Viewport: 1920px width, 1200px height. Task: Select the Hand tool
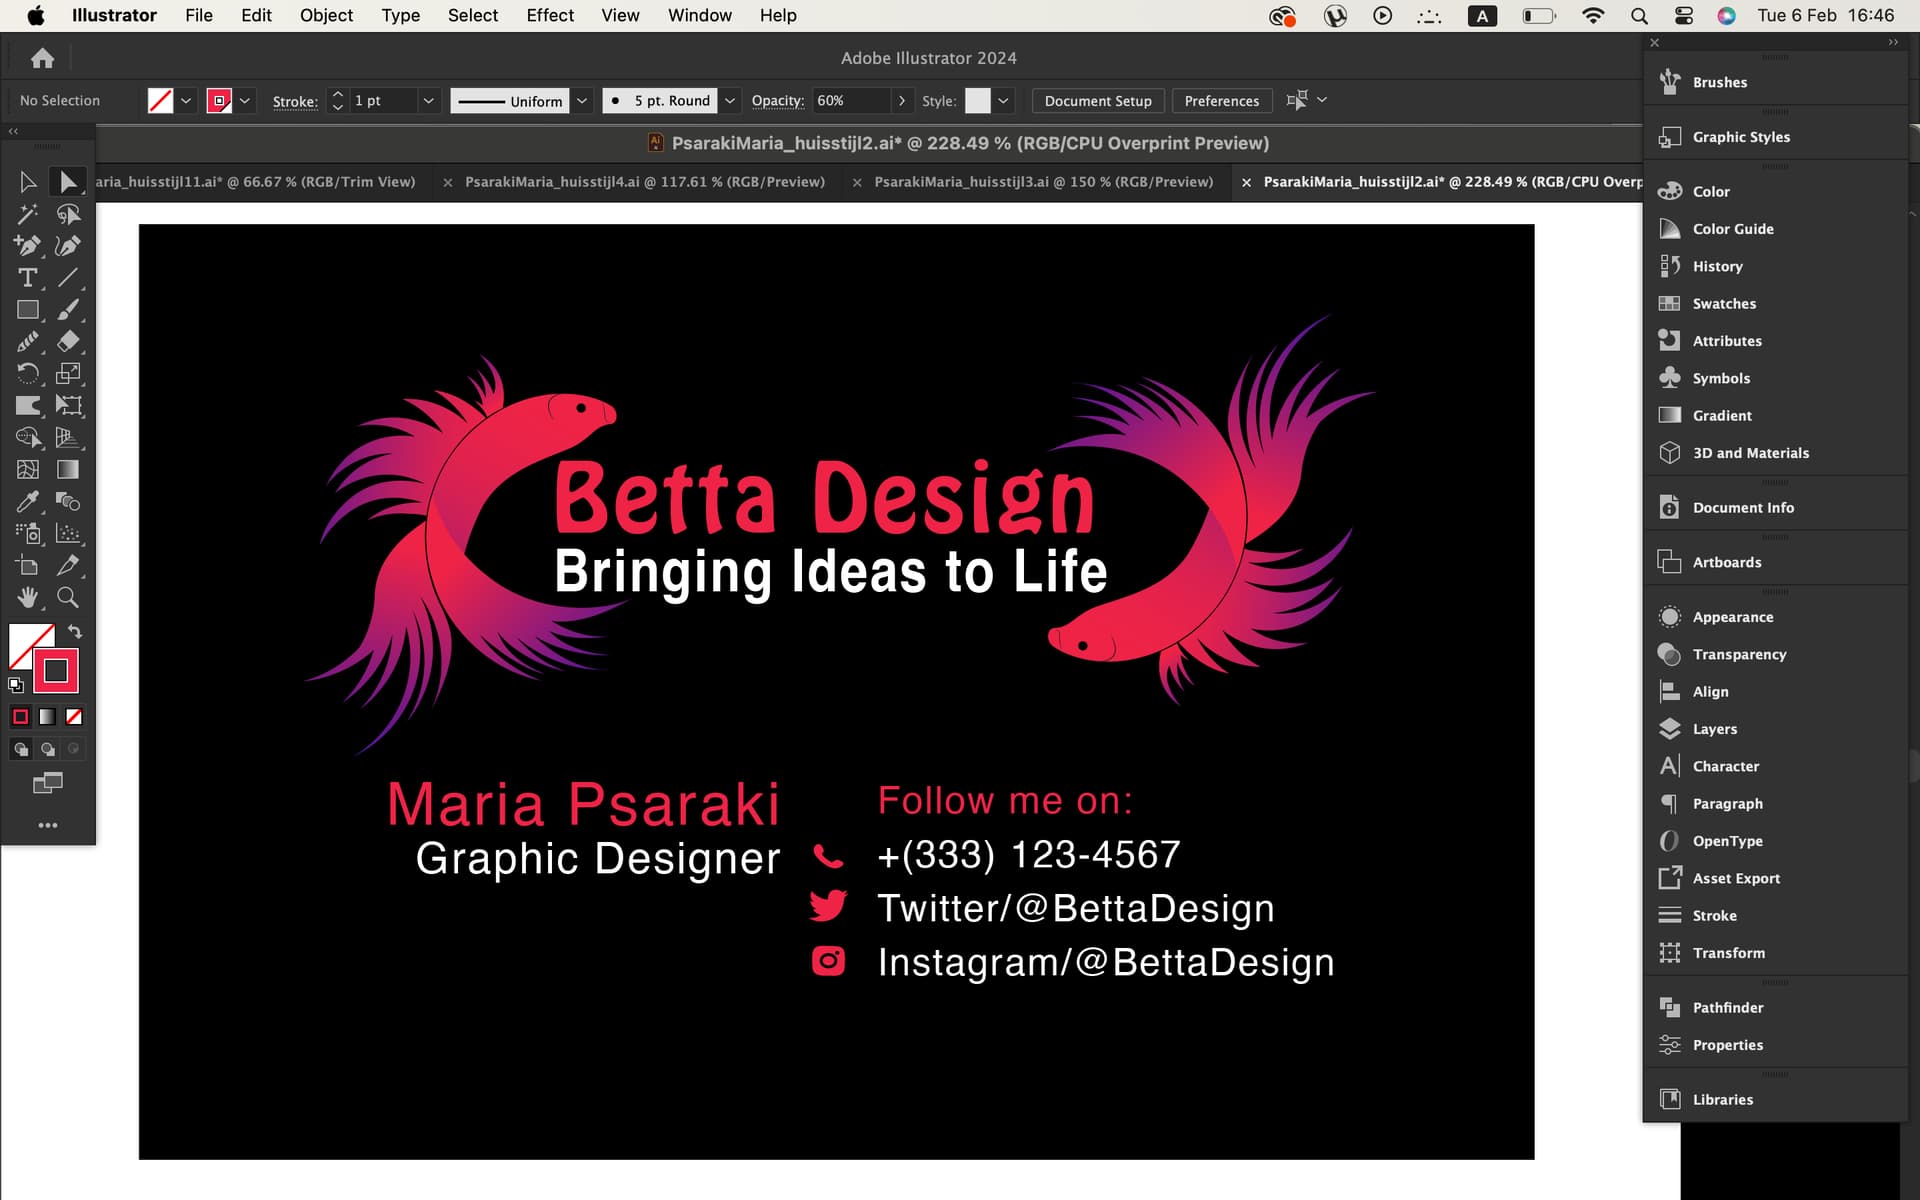pyautogui.click(x=27, y=597)
